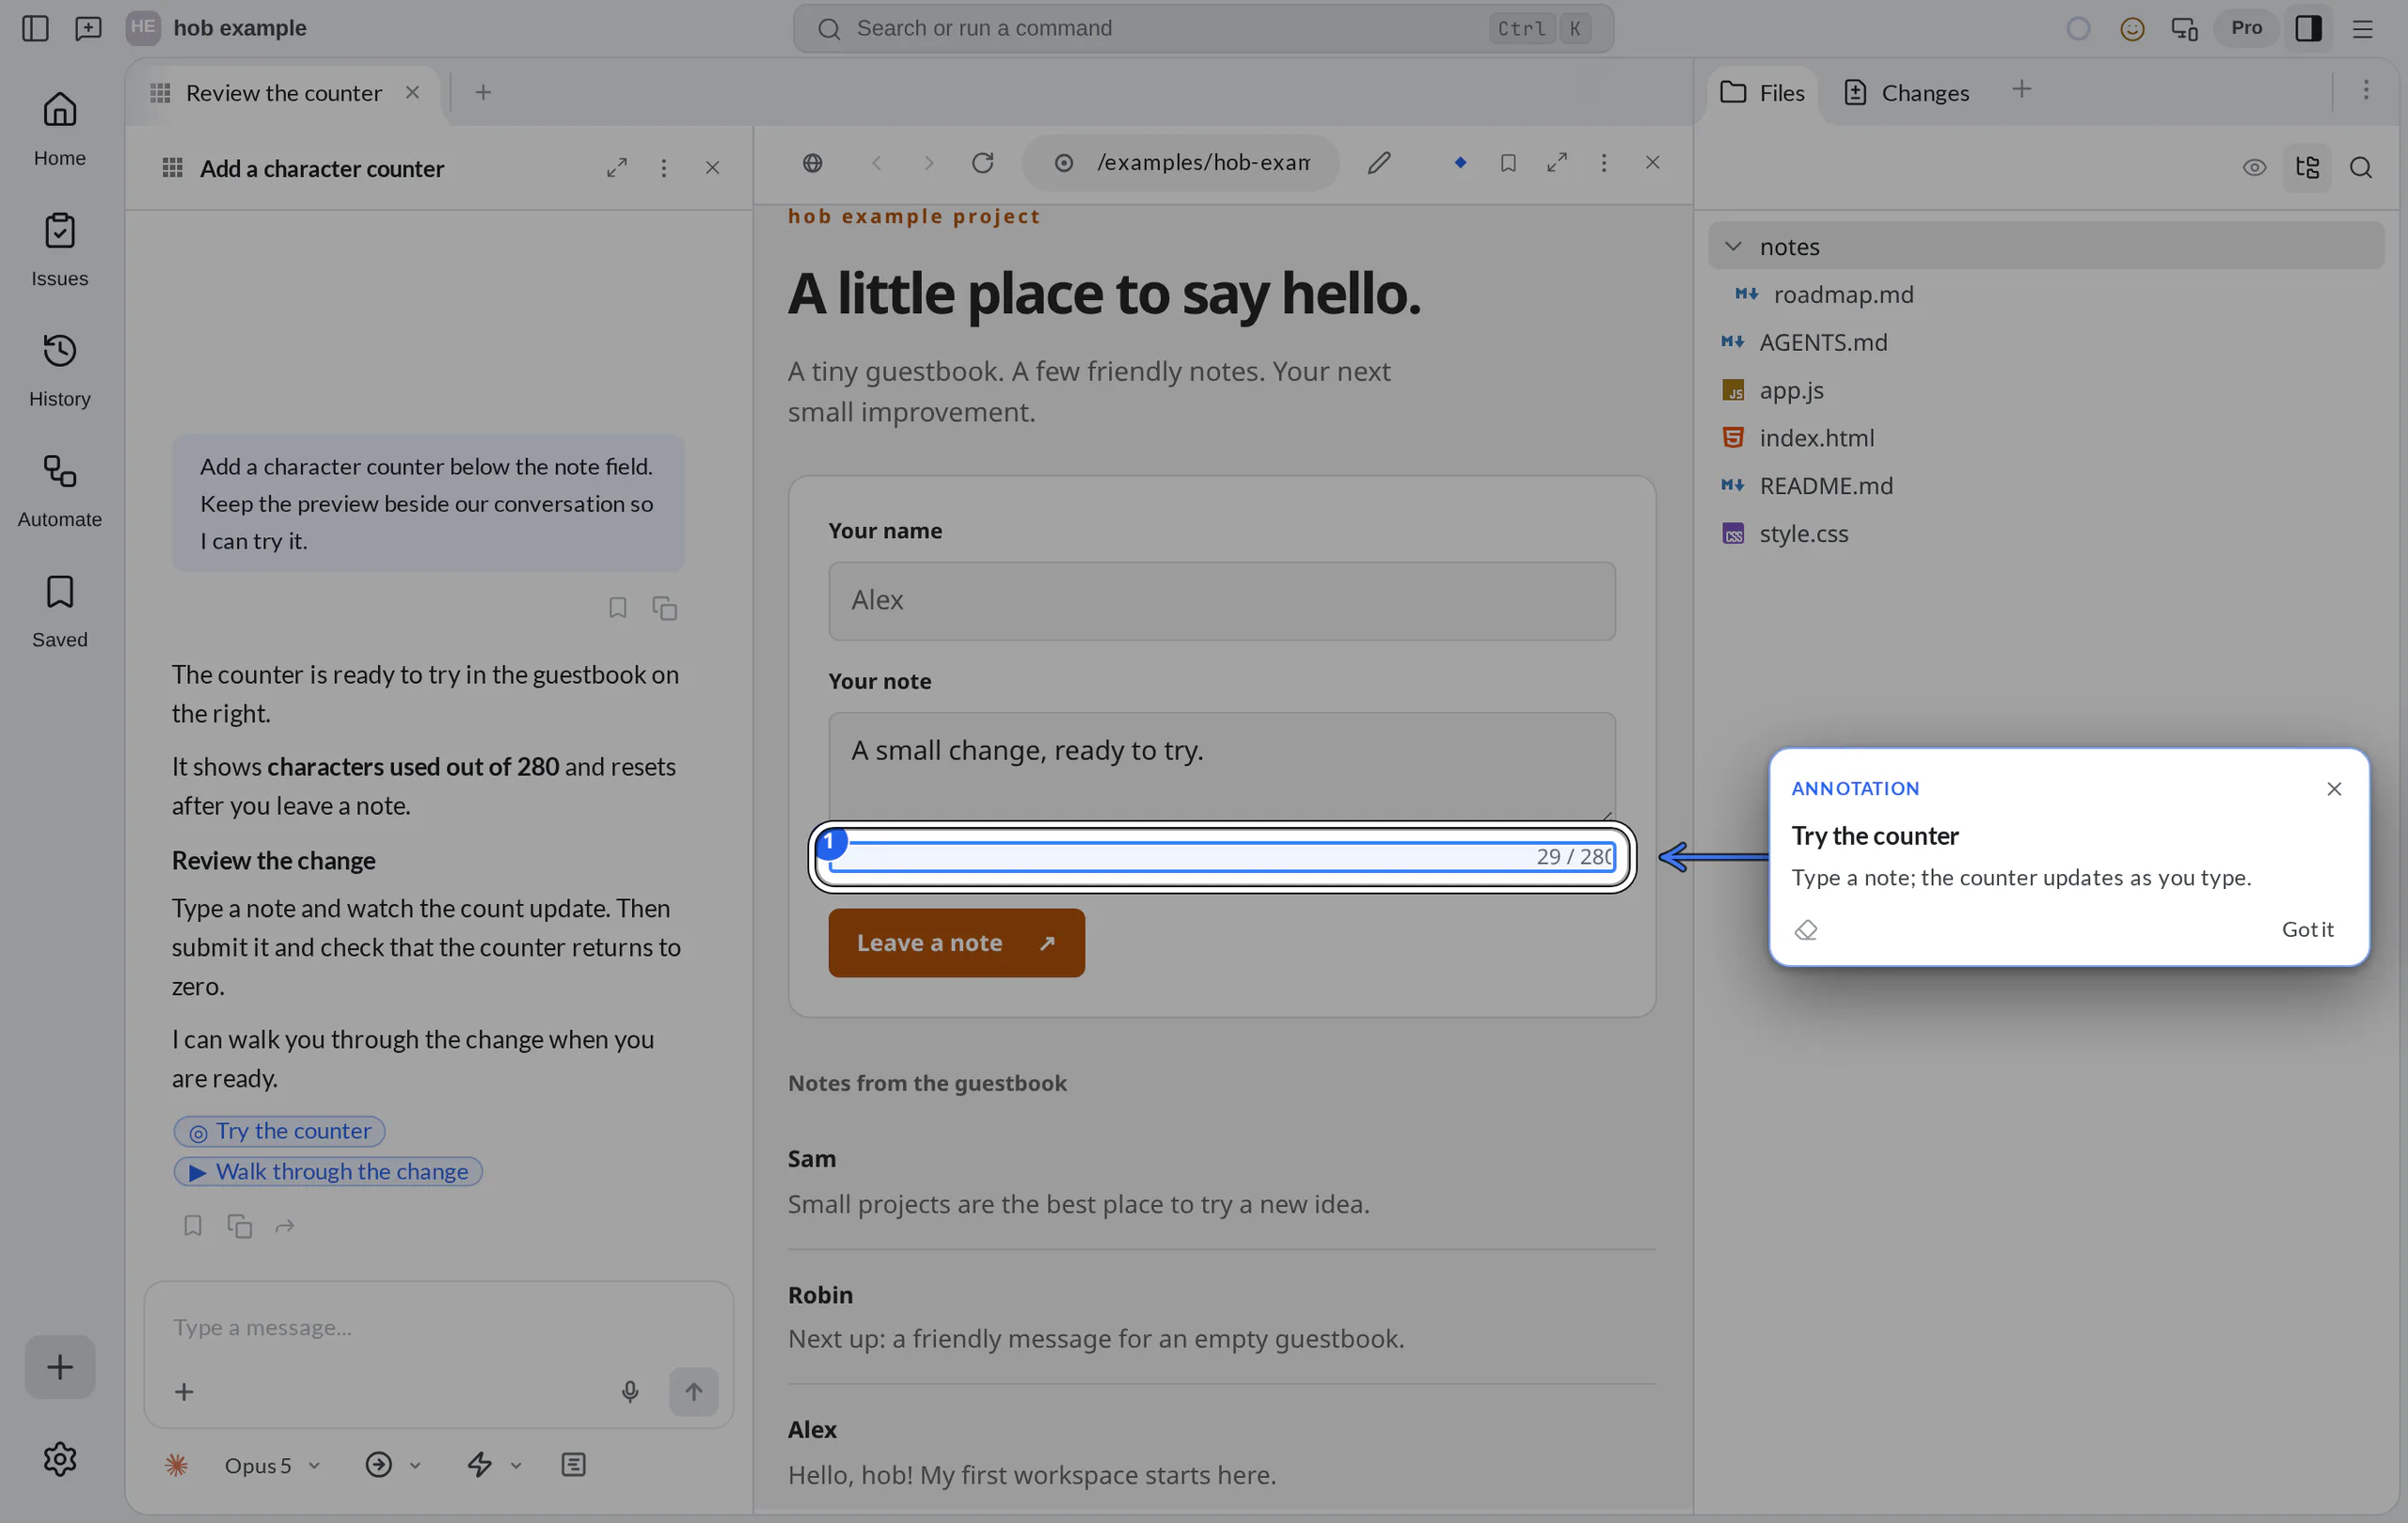2408x1523 pixels.
Task: Click the globe icon in preview toolbar
Action: pyautogui.click(x=813, y=162)
